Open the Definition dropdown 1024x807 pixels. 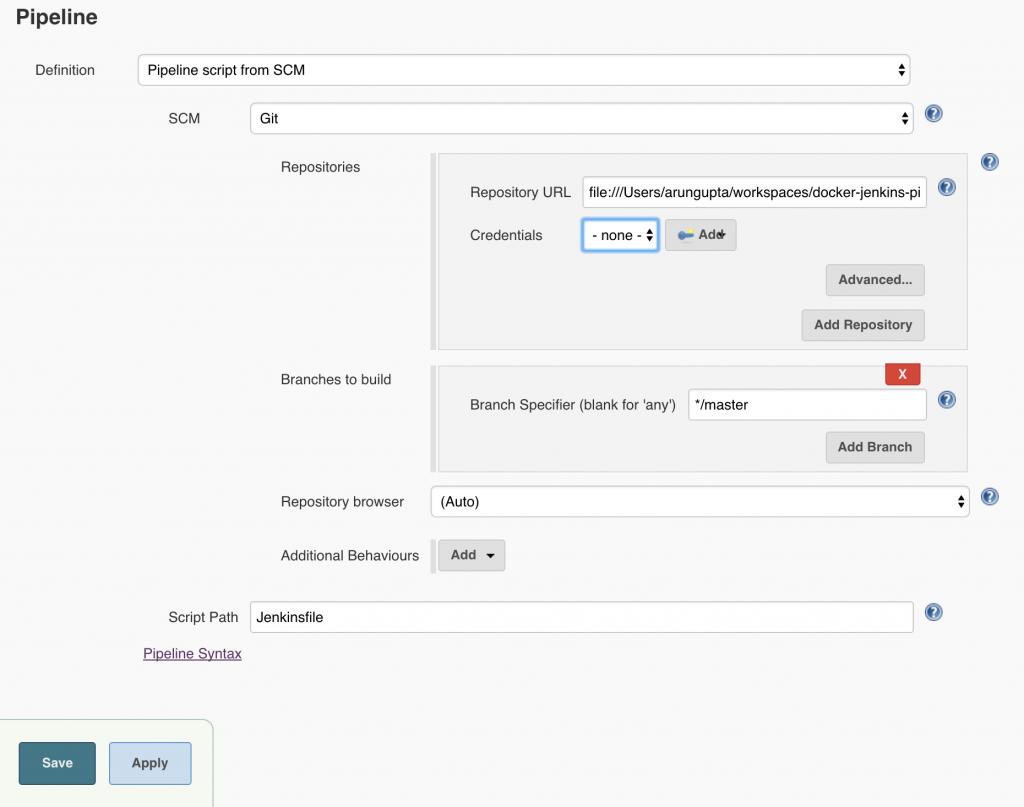tap(523, 70)
